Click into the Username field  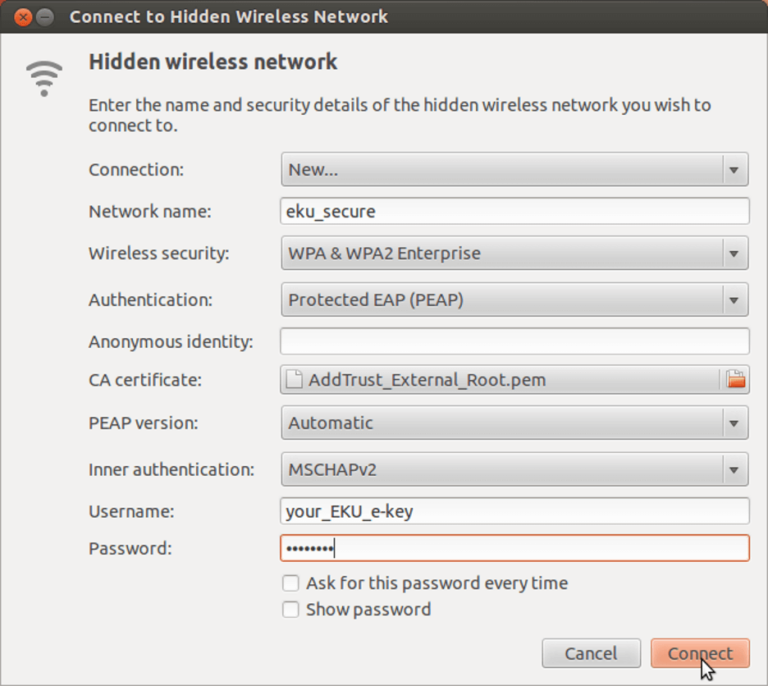click(x=514, y=511)
